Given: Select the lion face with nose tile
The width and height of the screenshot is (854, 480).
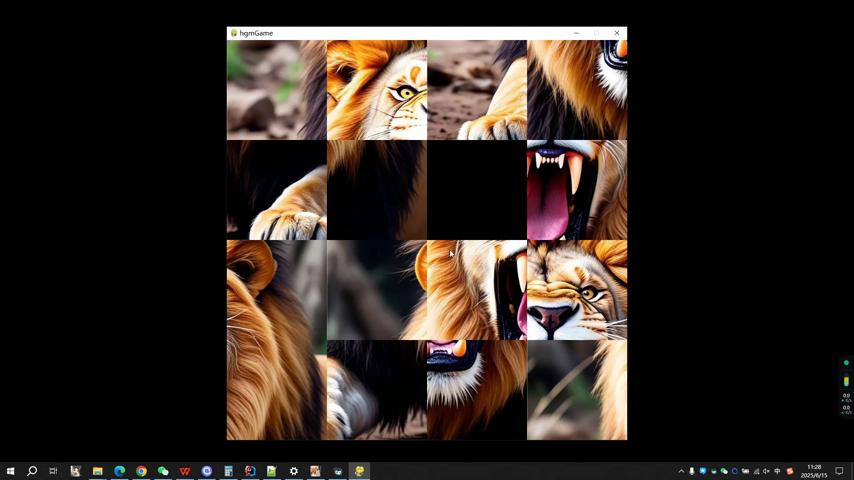Looking at the screenshot, I should (577, 290).
